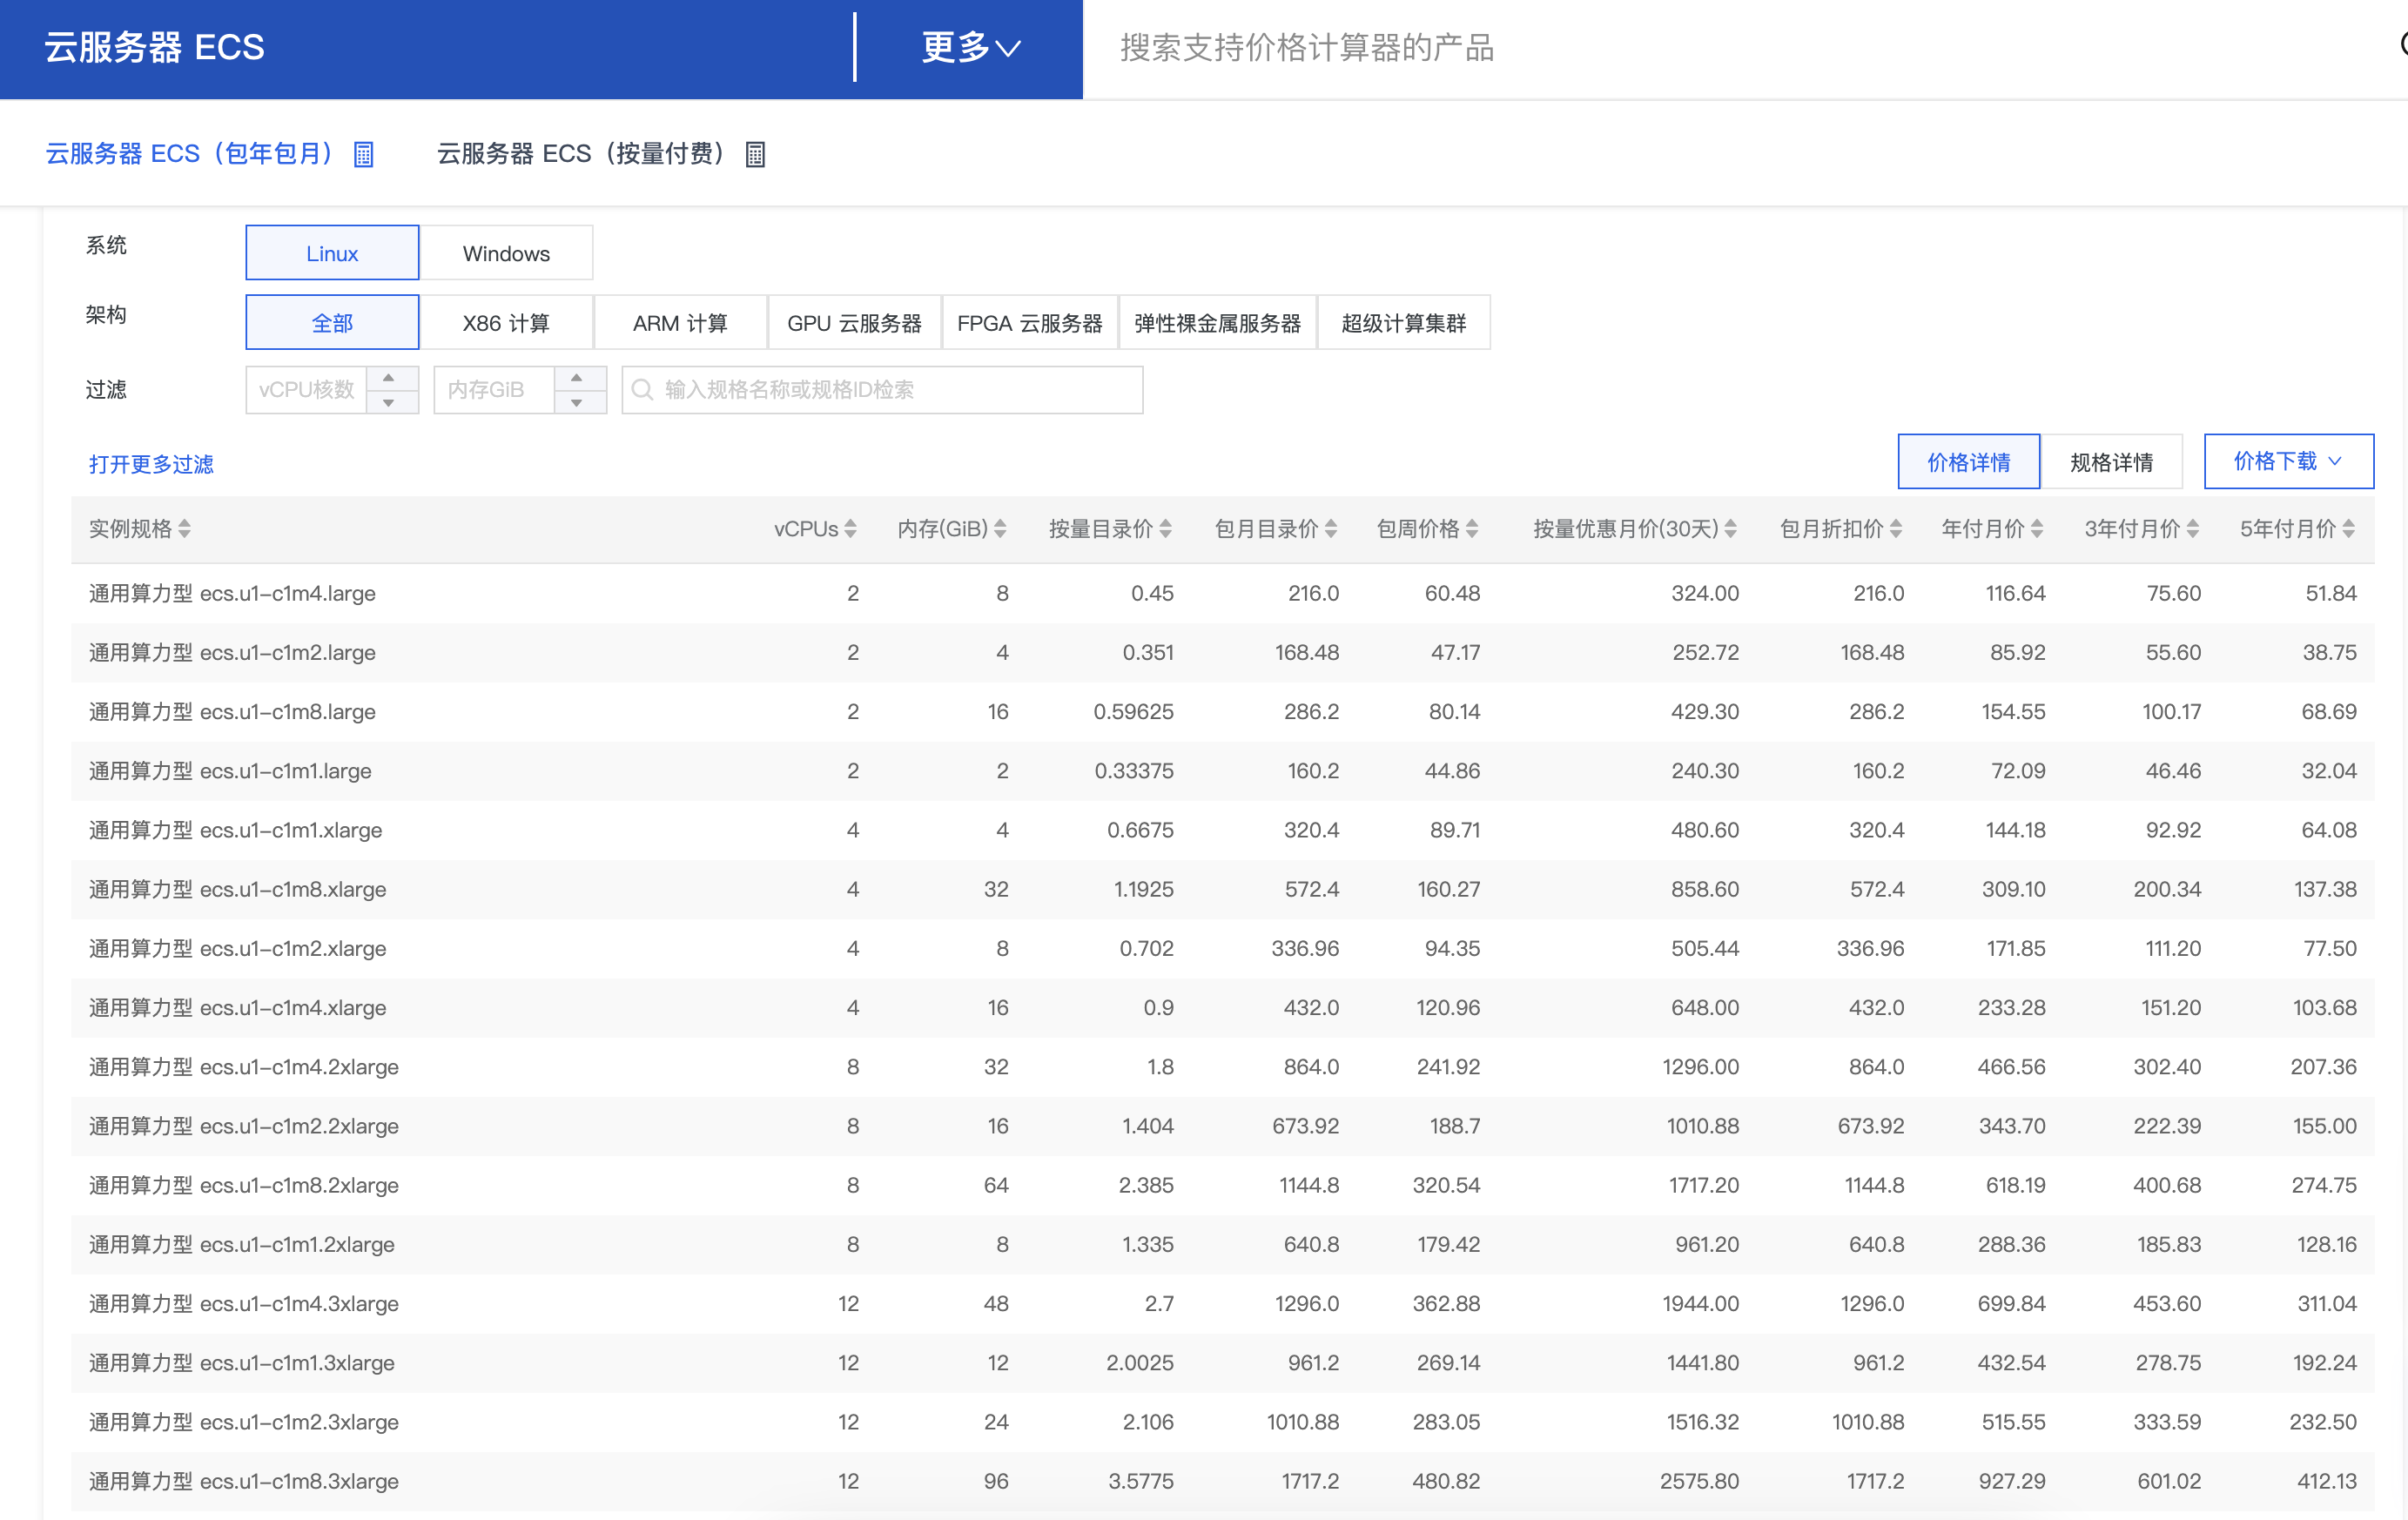Click row ecs.u1-c1m1.3xlarge

tap(1222, 1363)
